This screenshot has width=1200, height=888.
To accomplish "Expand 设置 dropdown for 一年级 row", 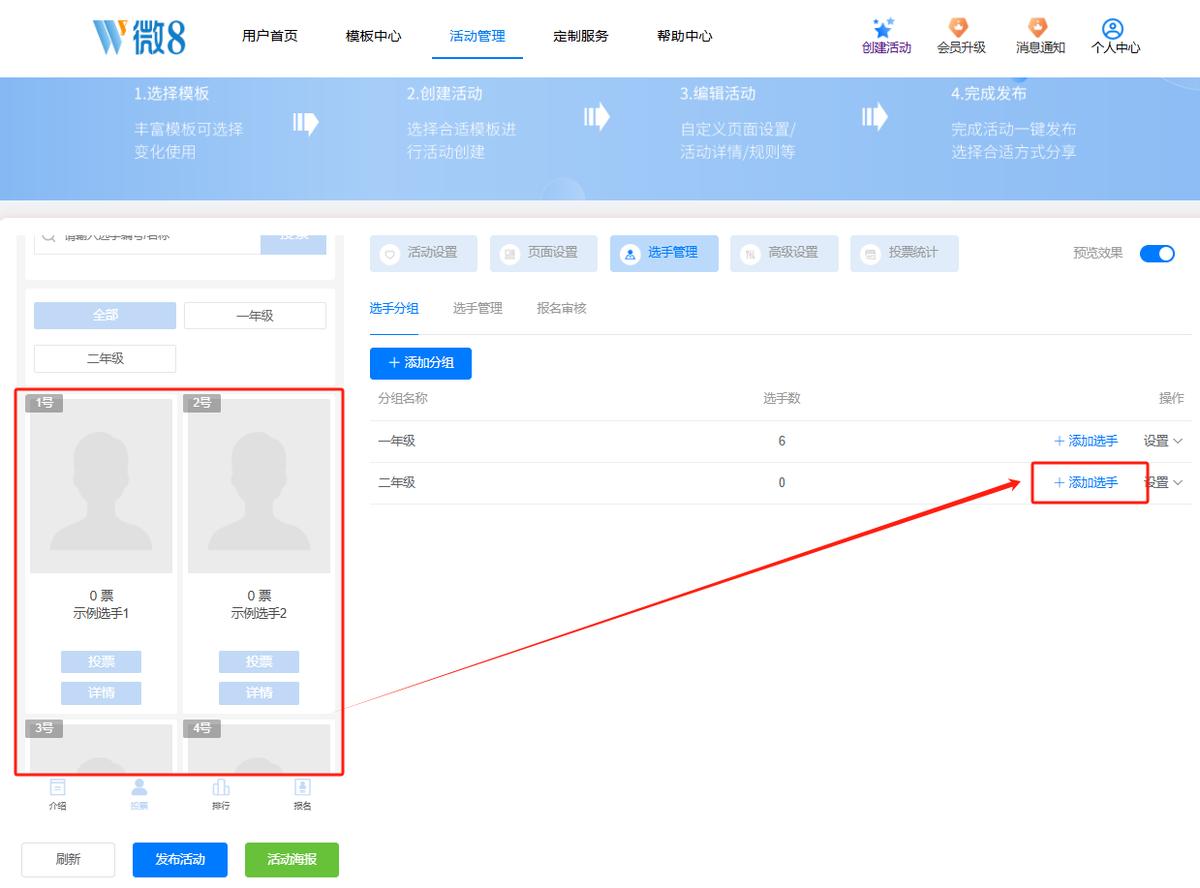I will pyautogui.click(x=1163, y=441).
